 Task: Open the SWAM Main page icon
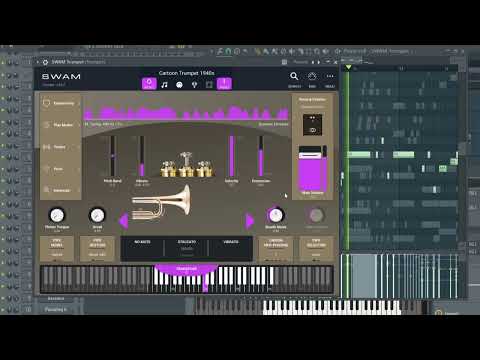click(149, 84)
